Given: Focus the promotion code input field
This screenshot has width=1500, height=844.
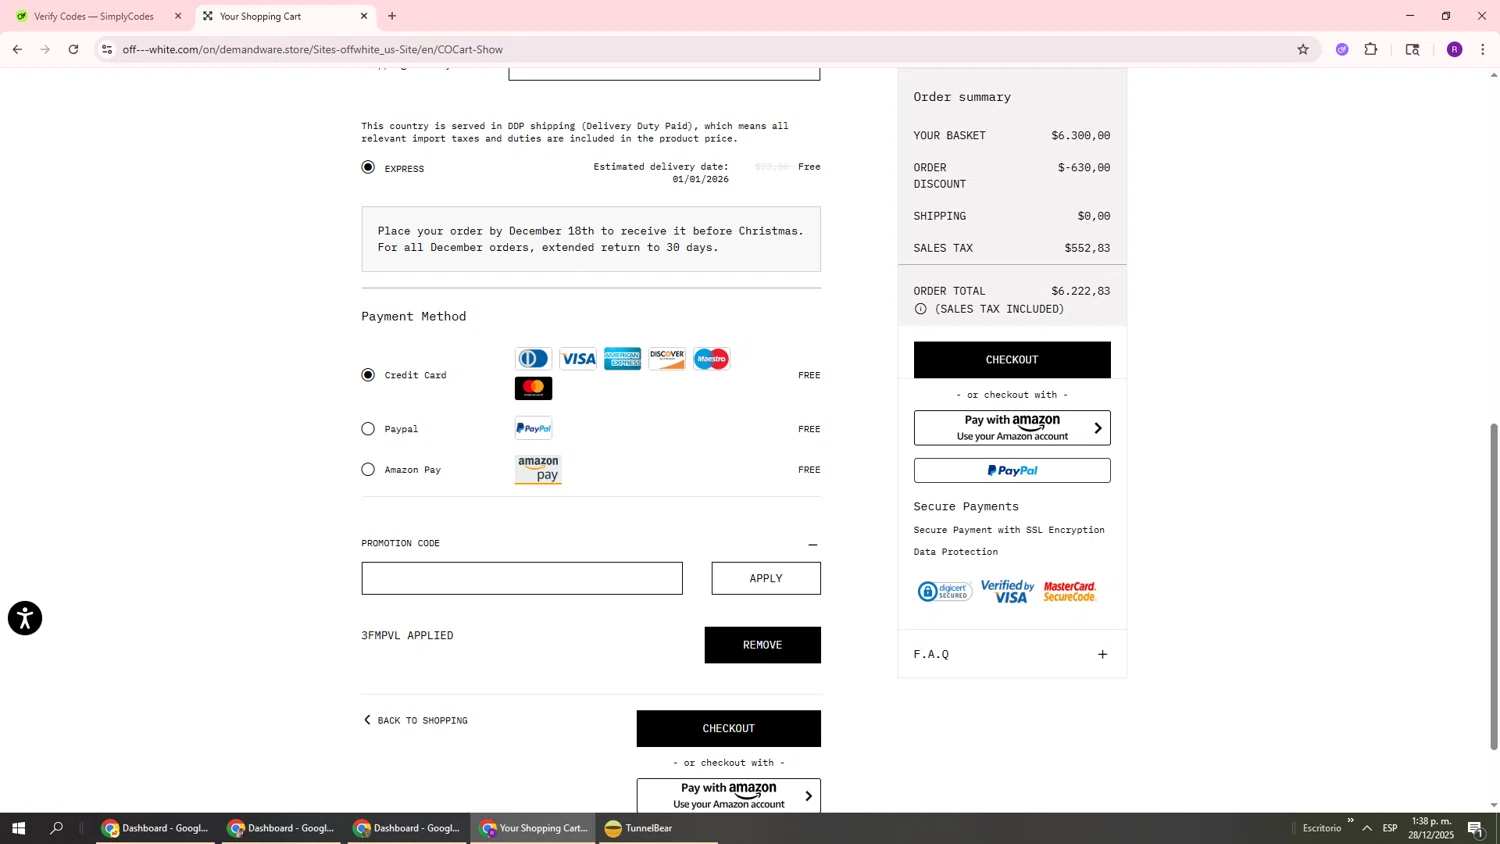Looking at the screenshot, I should click(522, 578).
